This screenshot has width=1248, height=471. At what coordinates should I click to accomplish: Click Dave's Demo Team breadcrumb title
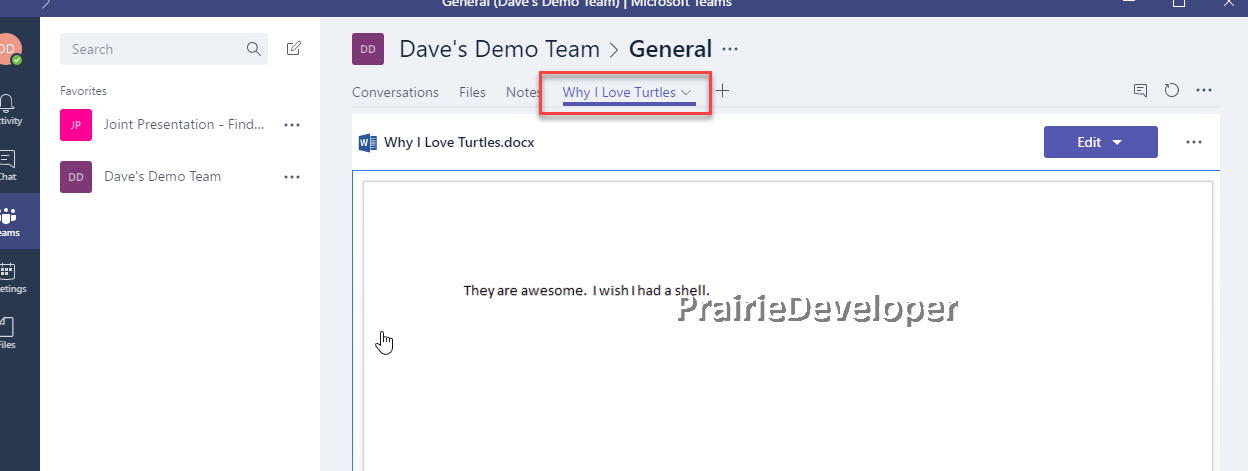click(499, 49)
